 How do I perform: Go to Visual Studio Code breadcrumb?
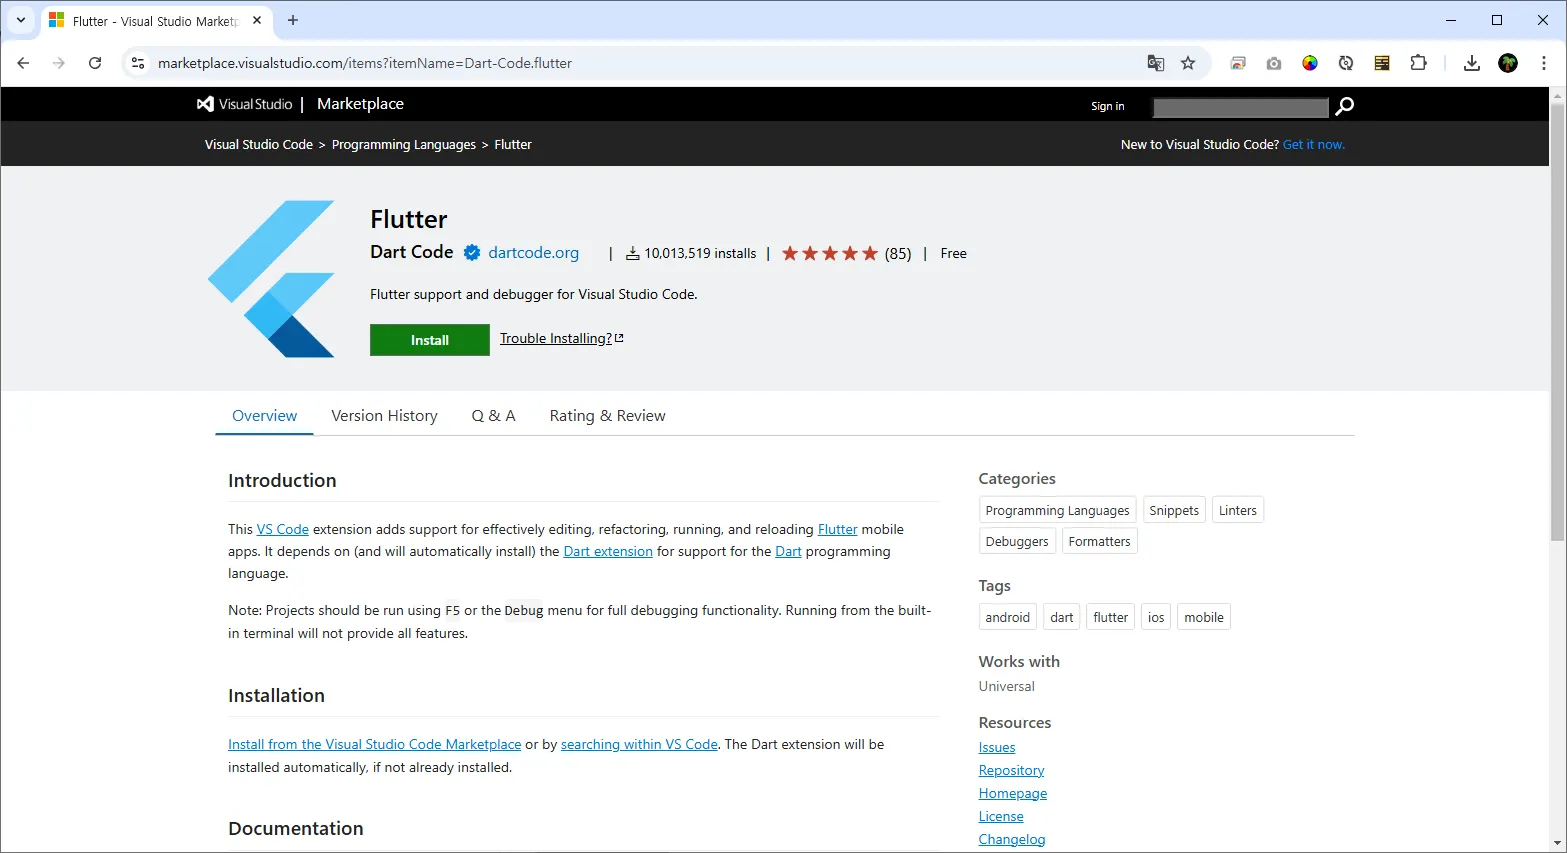pyautogui.click(x=259, y=145)
